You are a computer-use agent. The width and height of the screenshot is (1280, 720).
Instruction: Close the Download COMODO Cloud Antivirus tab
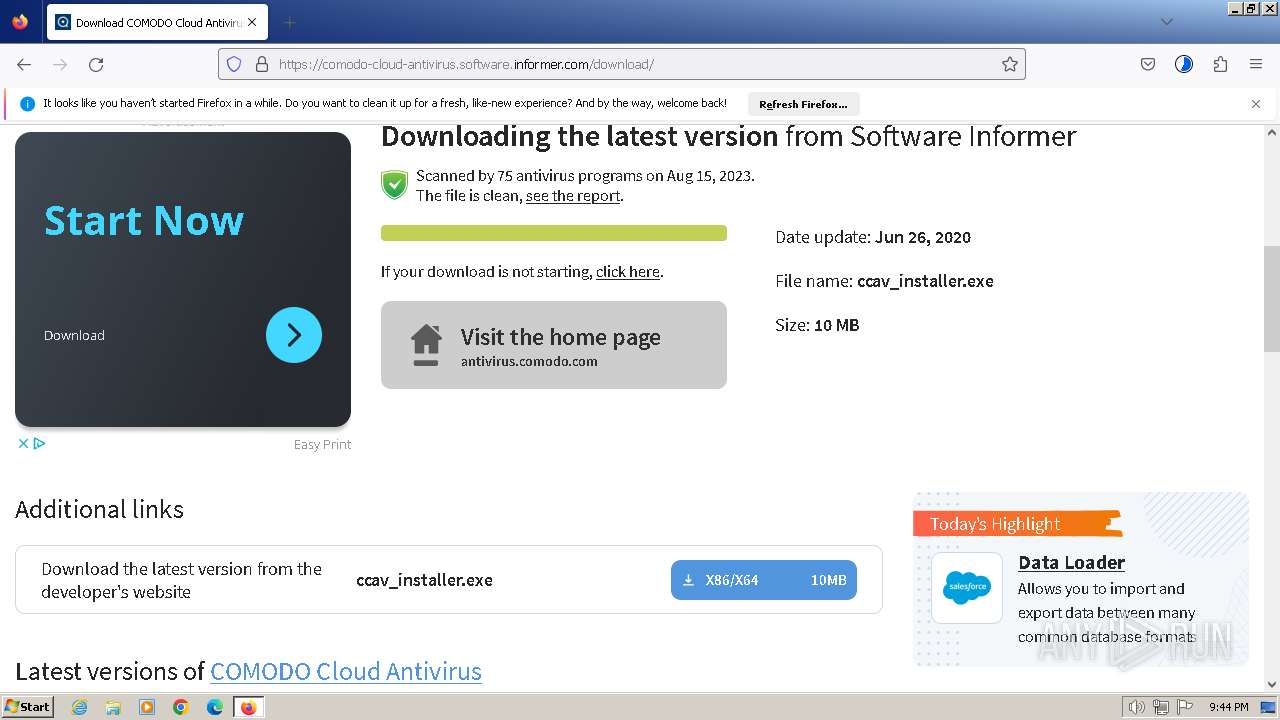tap(252, 22)
